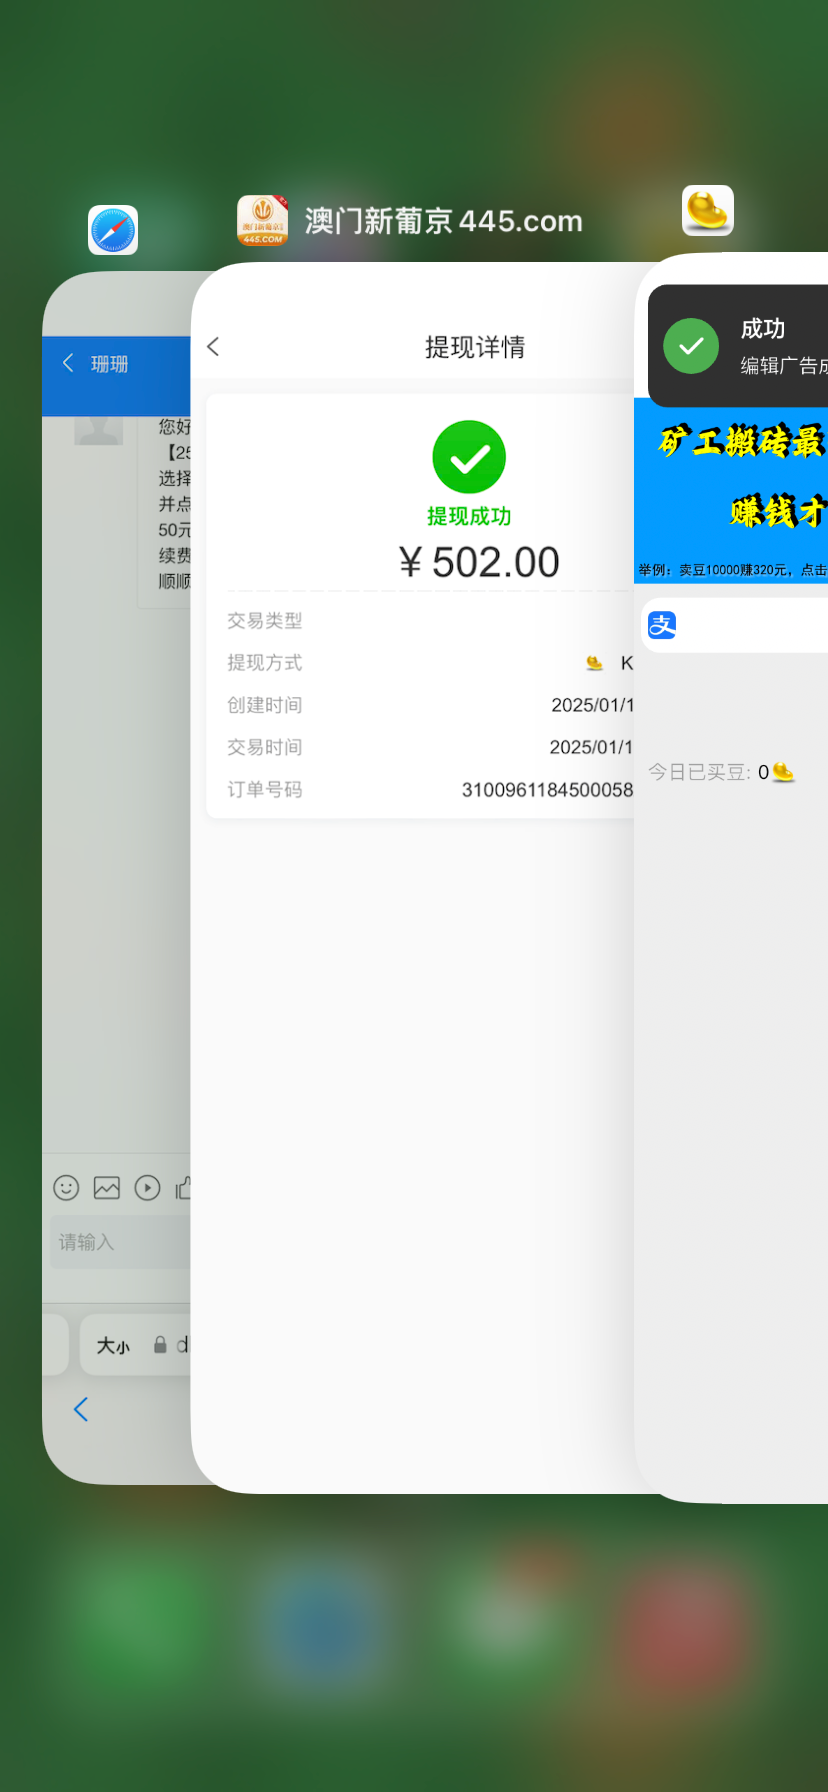The width and height of the screenshot is (828, 1792).
Task: Click the gold bean icon beside 今日已买豆
Action: click(783, 772)
